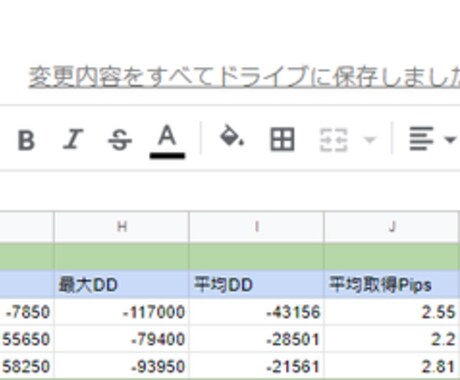Select the cell with 2.55

point(392,312)
